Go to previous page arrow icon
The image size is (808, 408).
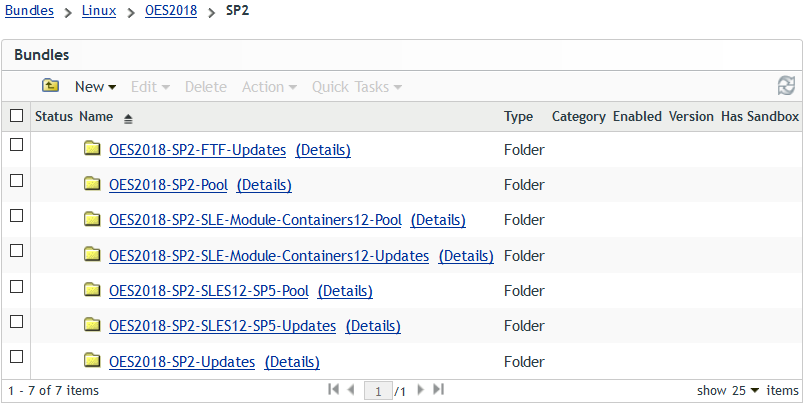[x=351, y=390]
